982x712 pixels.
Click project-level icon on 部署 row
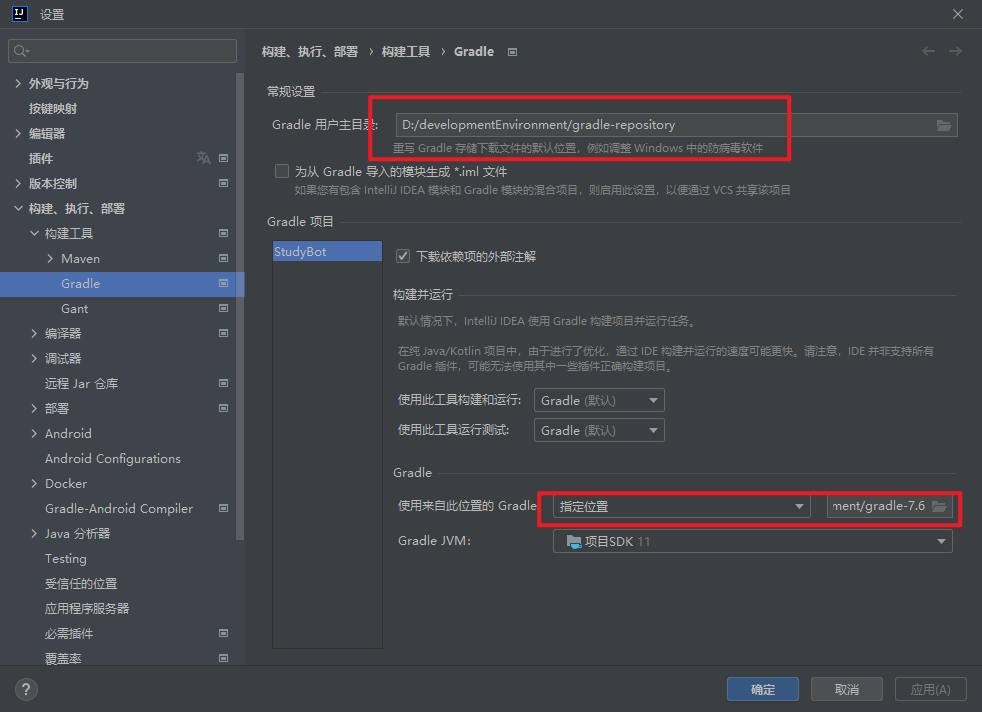(223, 408)
